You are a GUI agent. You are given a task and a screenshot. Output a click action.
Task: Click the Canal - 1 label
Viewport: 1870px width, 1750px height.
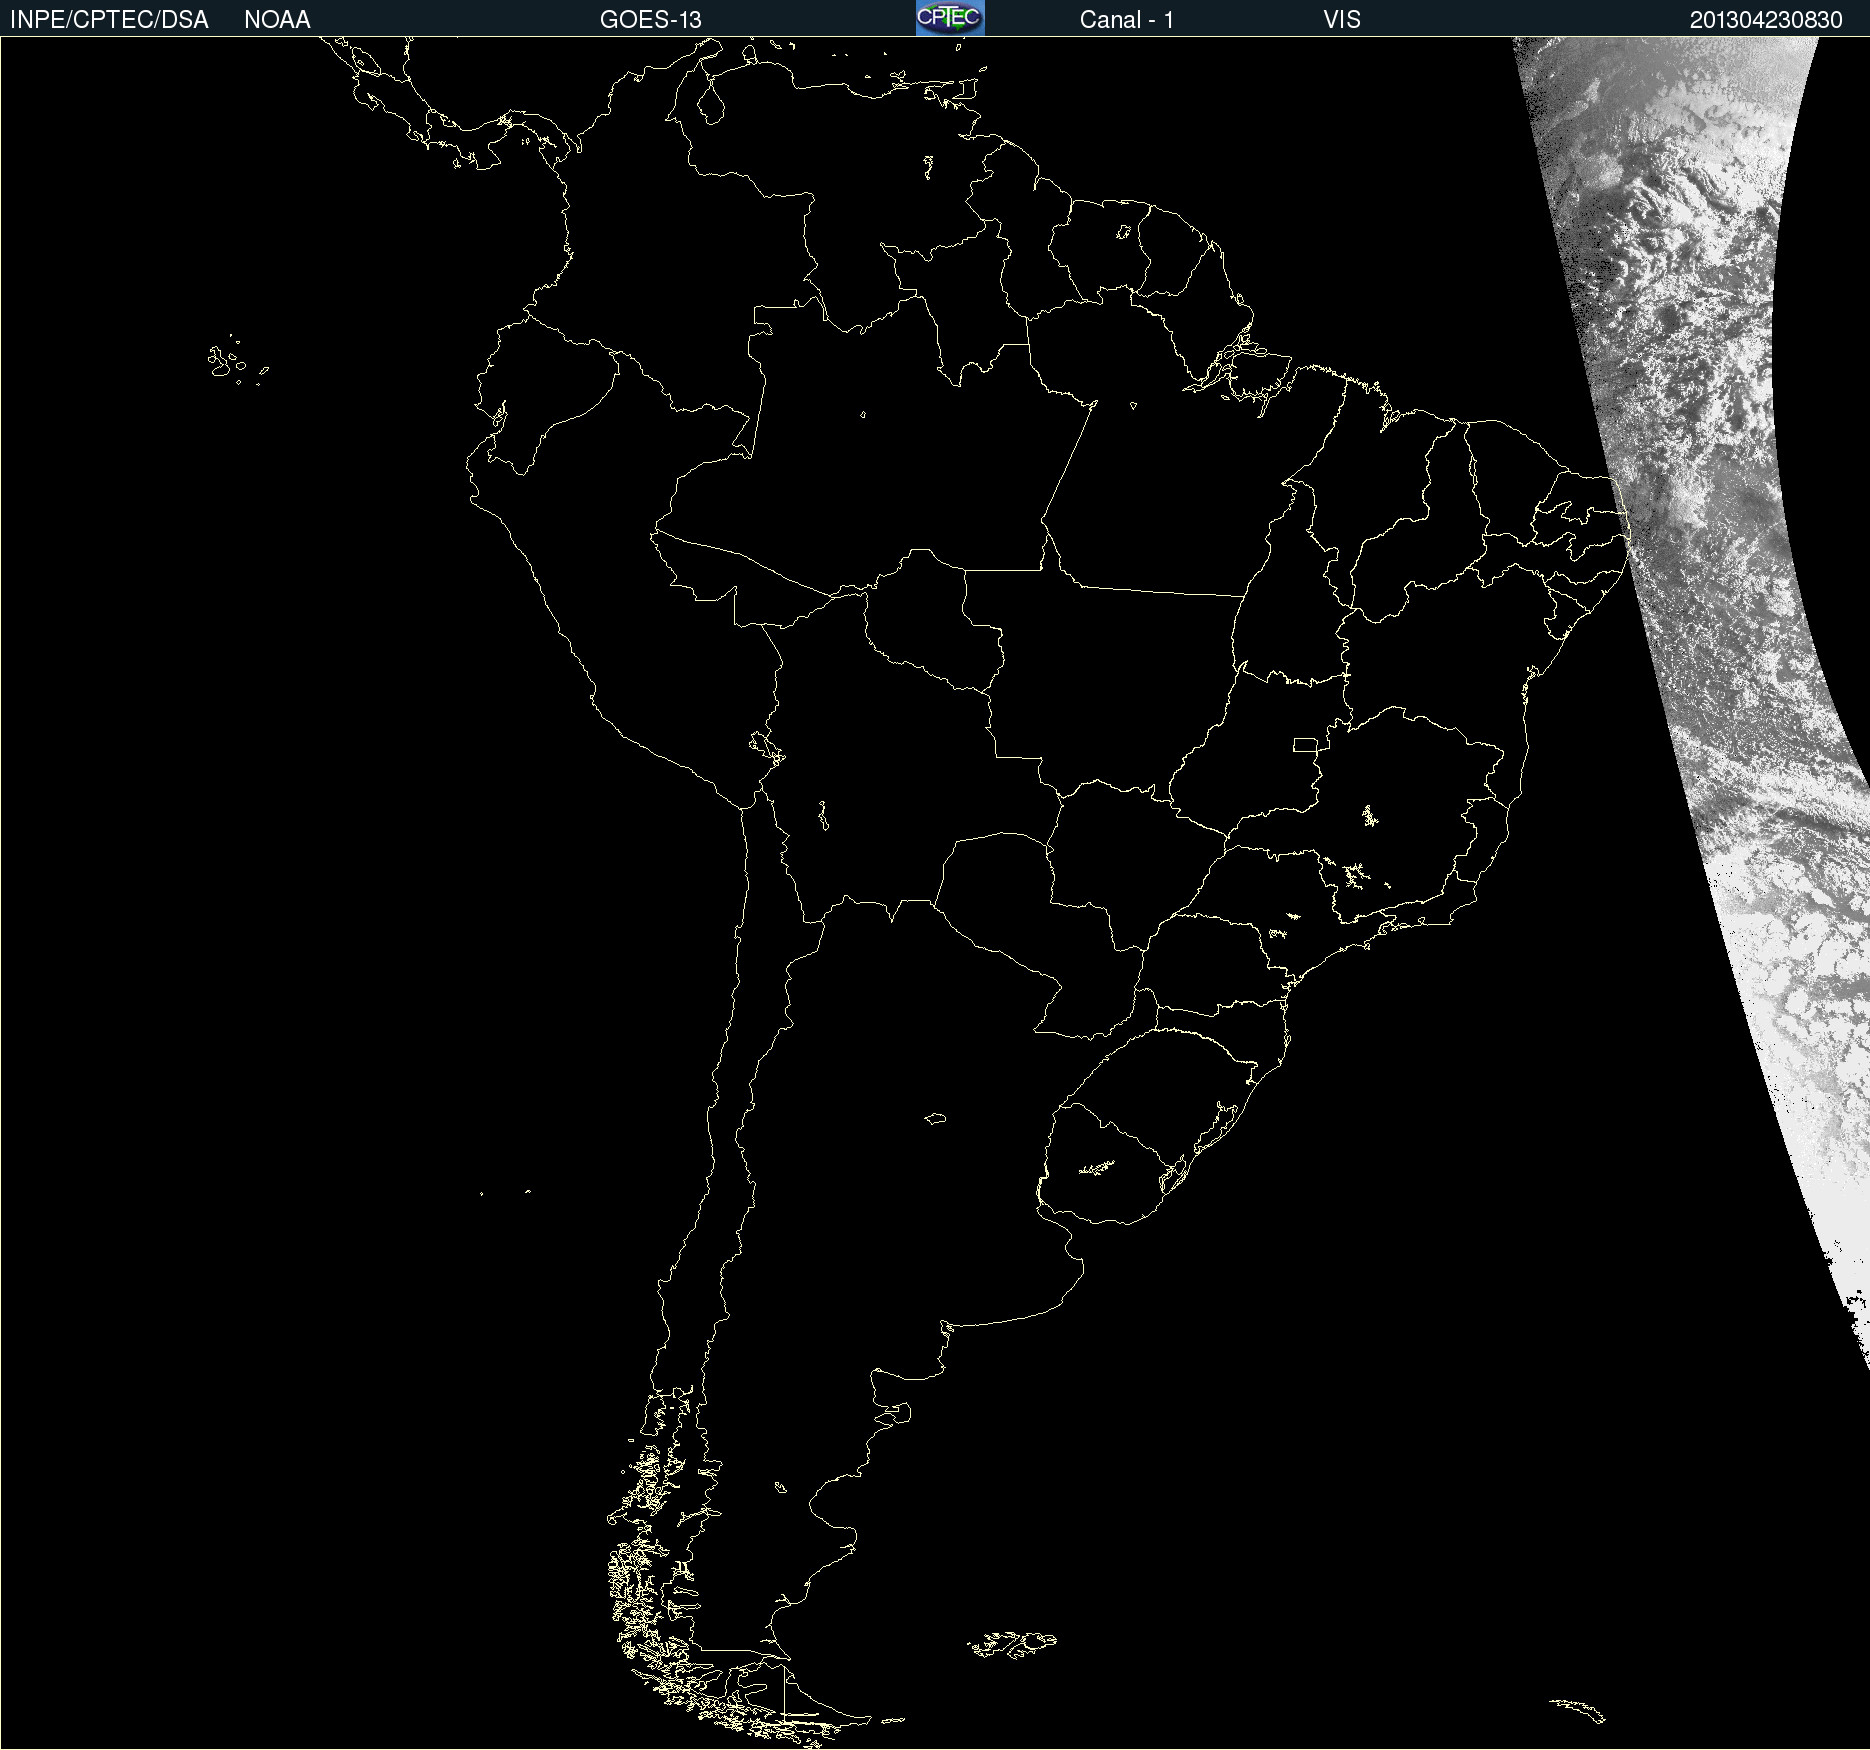[x=1126, y=19]
